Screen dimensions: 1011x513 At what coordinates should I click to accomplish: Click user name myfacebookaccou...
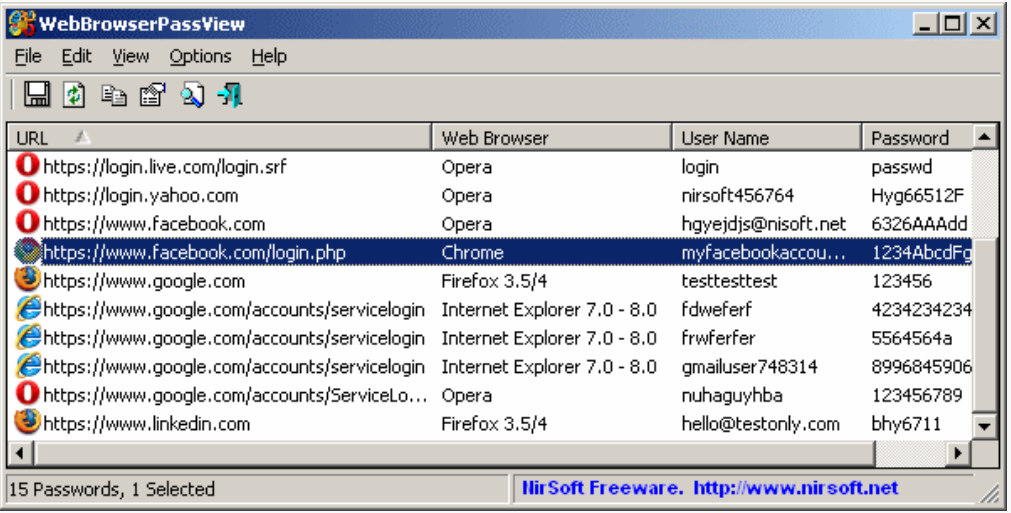point(763,252)
